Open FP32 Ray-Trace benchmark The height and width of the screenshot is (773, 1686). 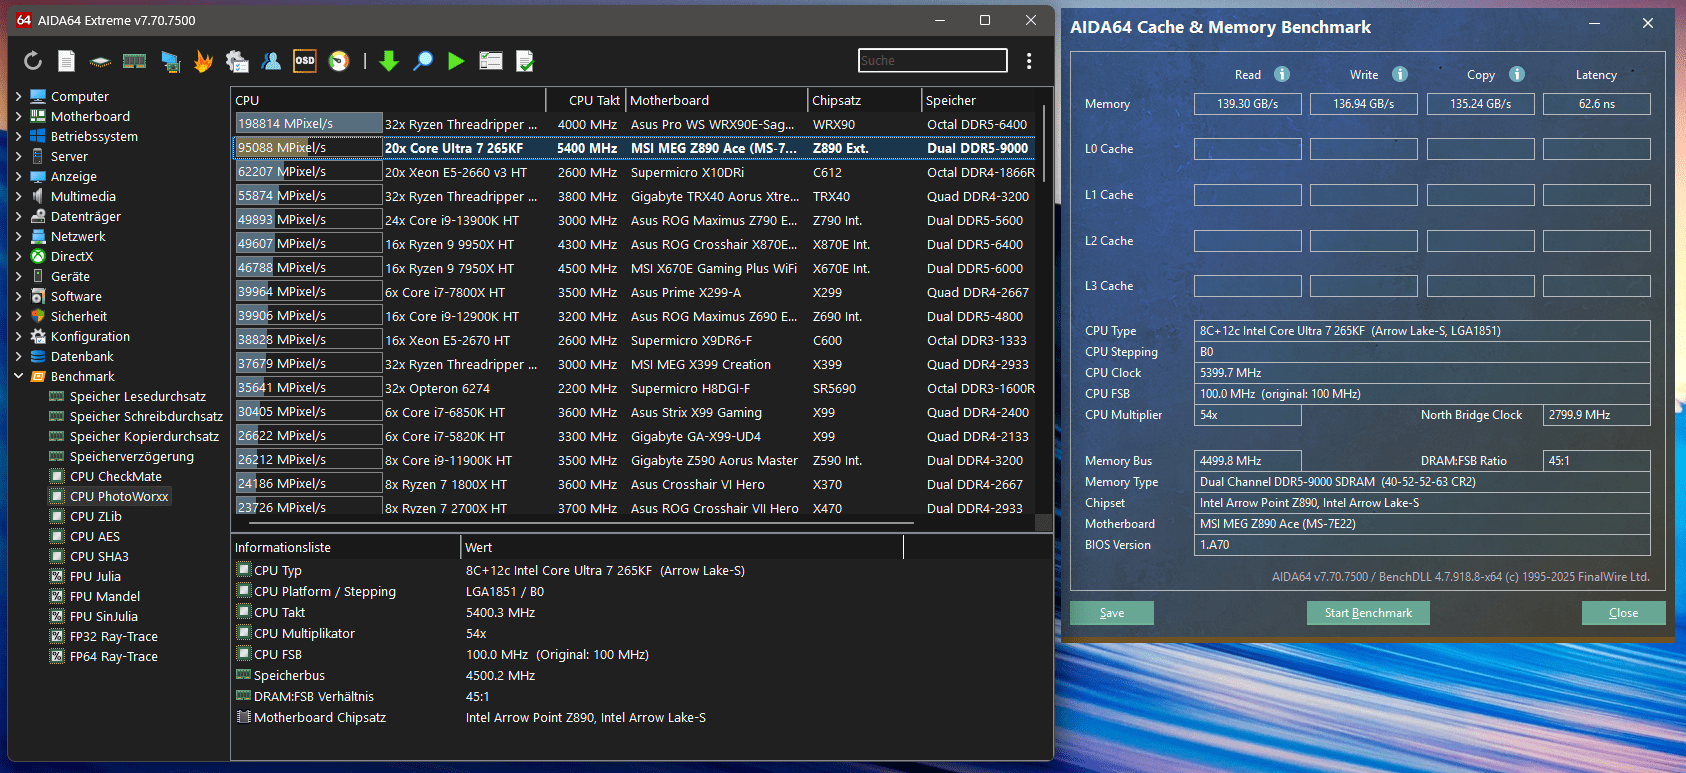click(113, 637)
